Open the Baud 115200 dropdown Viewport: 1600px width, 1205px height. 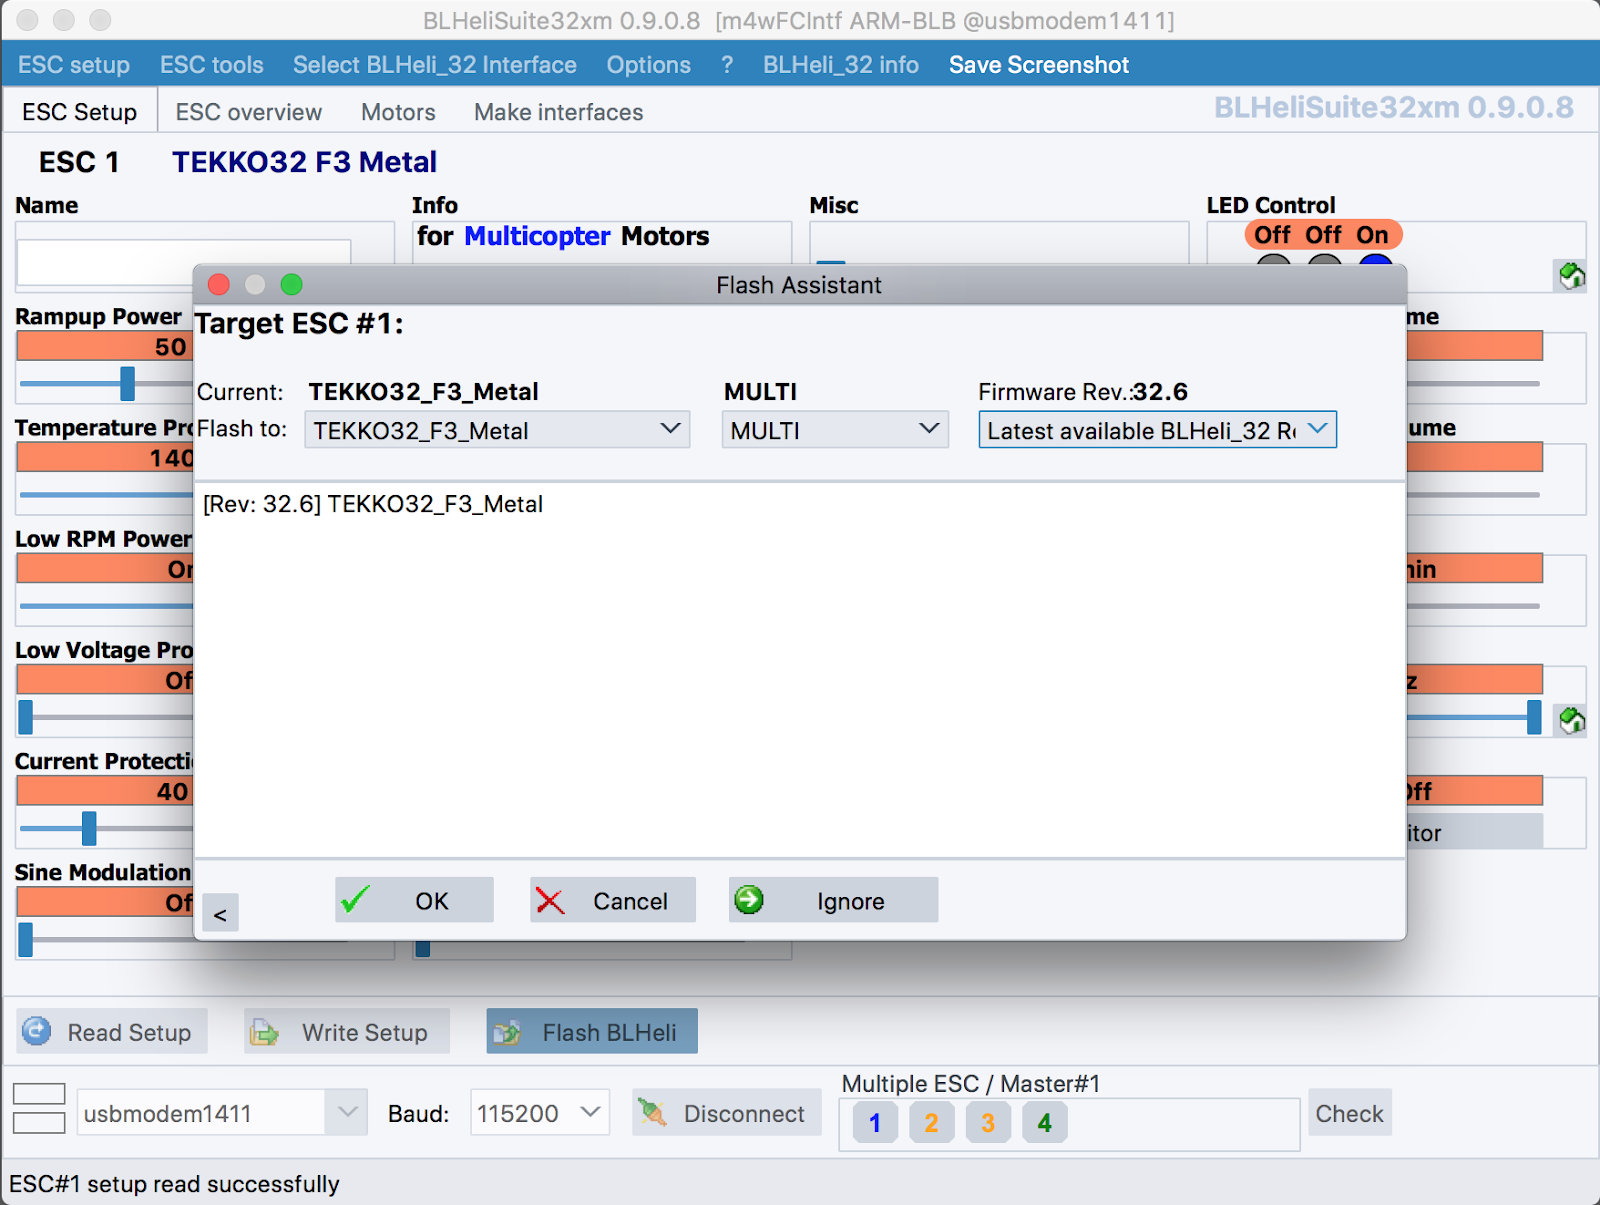[540, 1112]
